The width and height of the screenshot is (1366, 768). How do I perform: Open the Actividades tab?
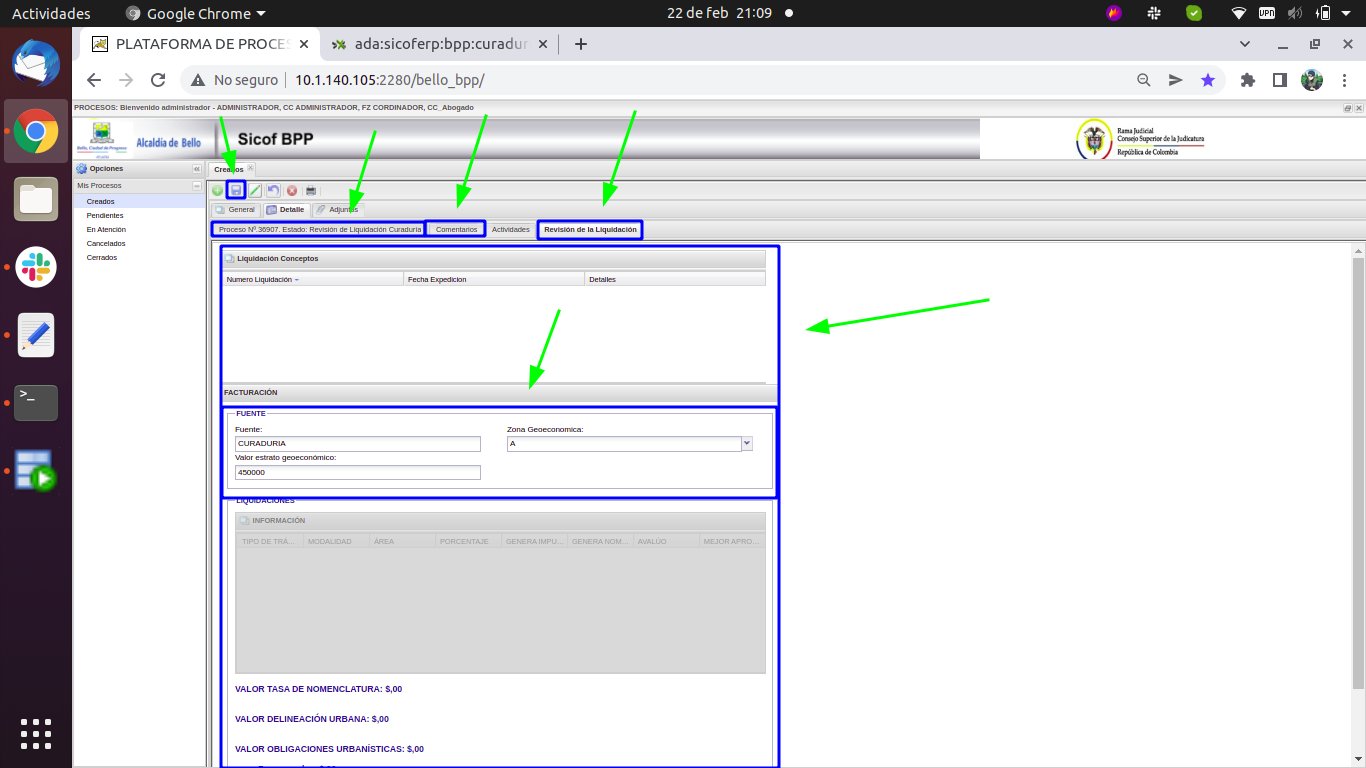click(510, 229)
